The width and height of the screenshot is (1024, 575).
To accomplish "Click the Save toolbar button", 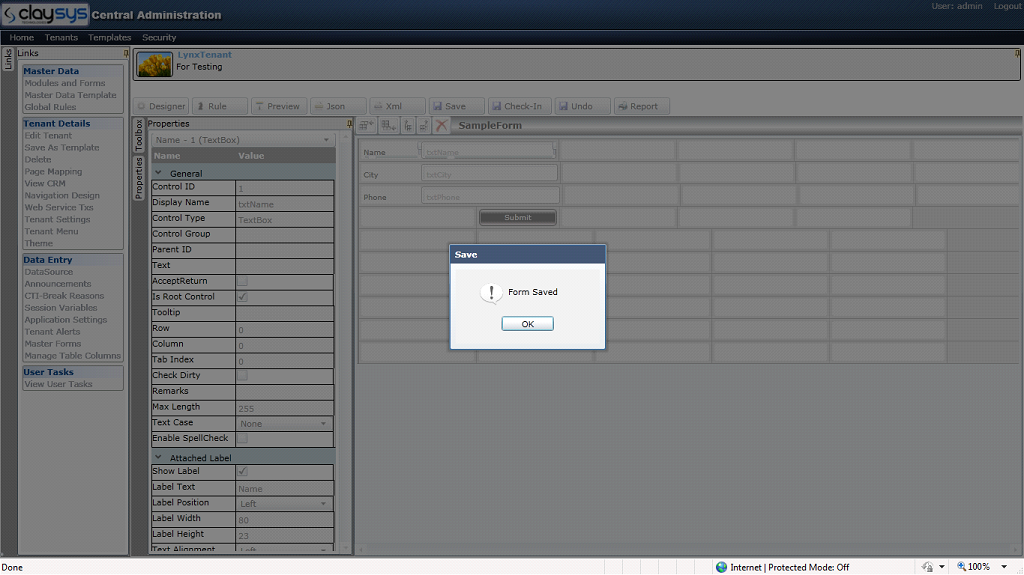I will coord(457,106).
